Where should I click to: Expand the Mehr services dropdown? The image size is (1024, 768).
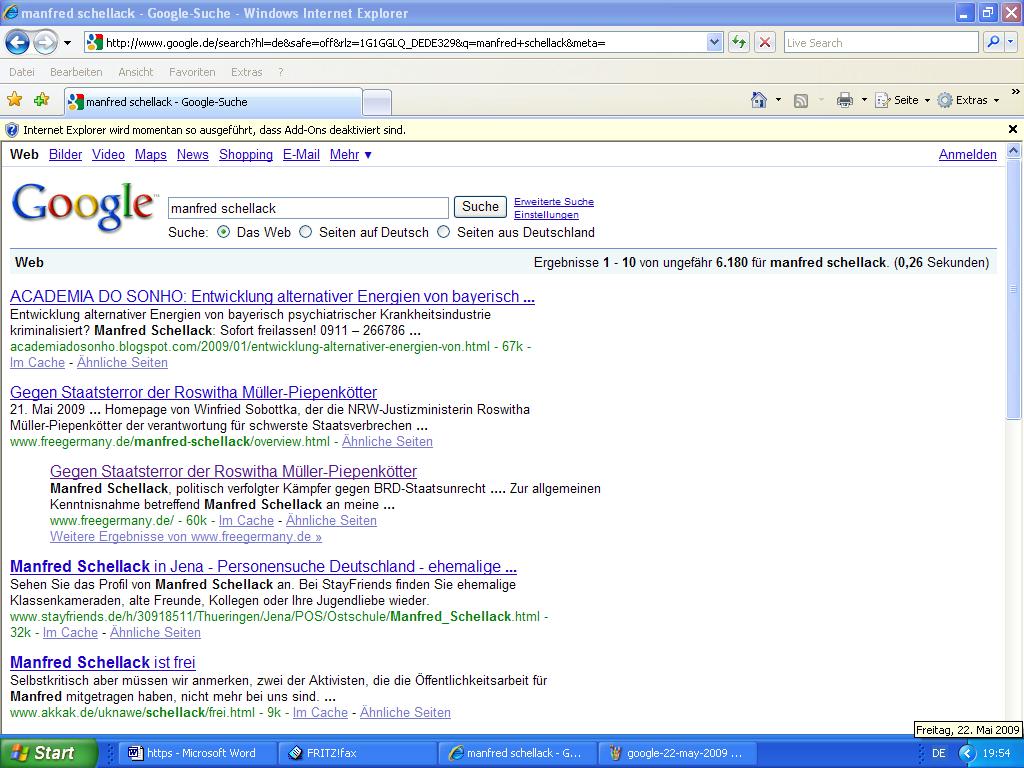(x=351, y=155)
